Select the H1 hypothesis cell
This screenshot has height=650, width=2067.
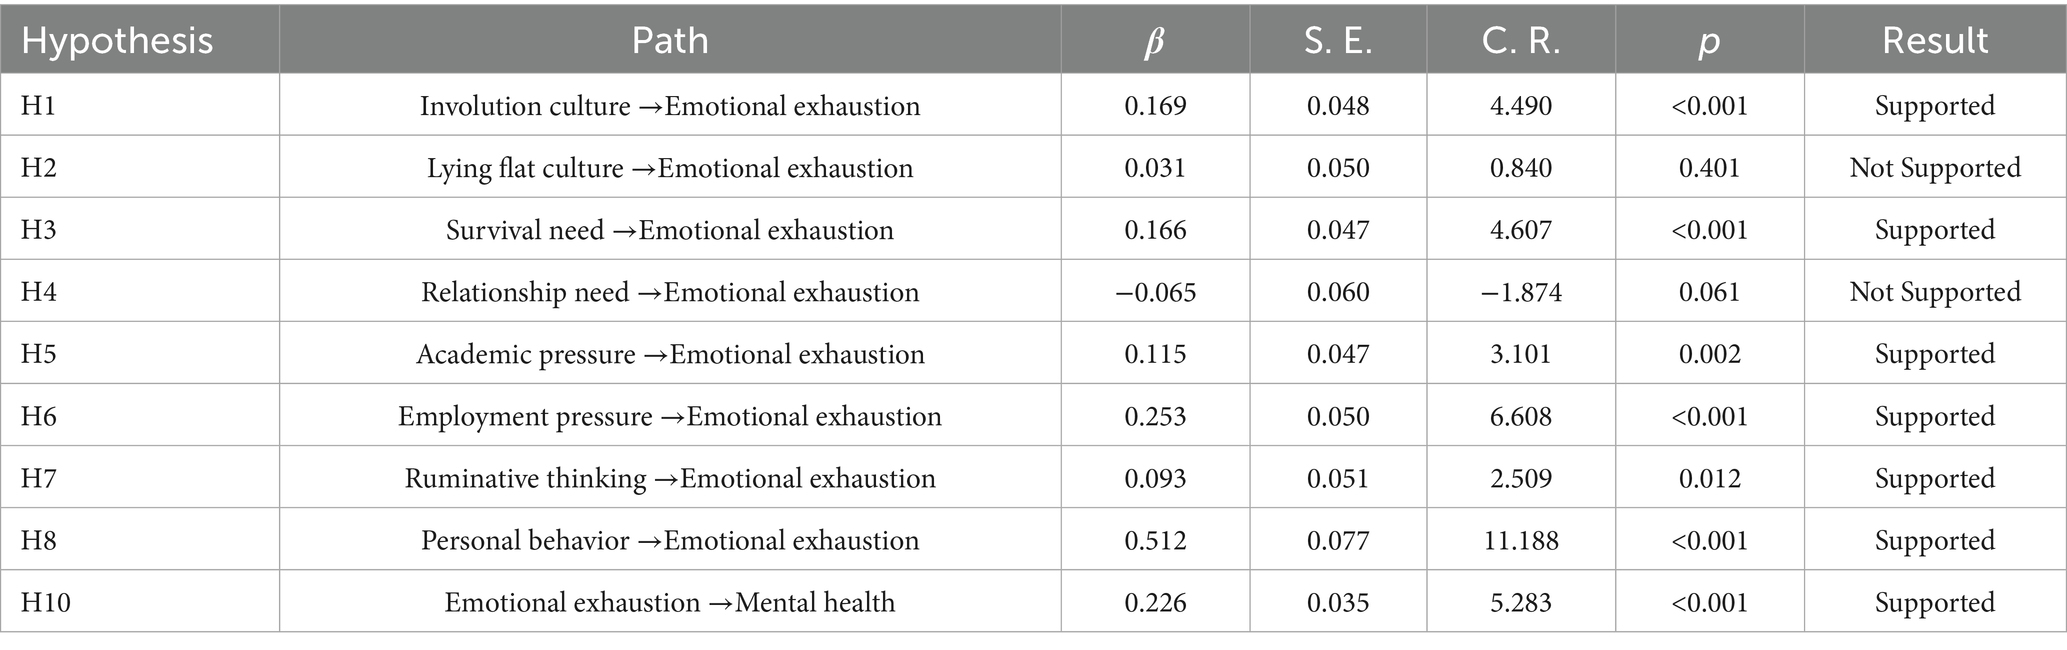pyautogui.click(x=39, y=106)
